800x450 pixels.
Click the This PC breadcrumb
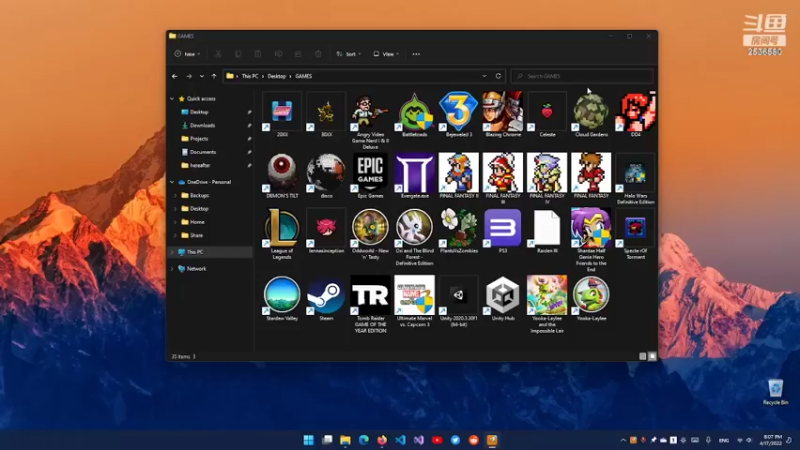250,76
